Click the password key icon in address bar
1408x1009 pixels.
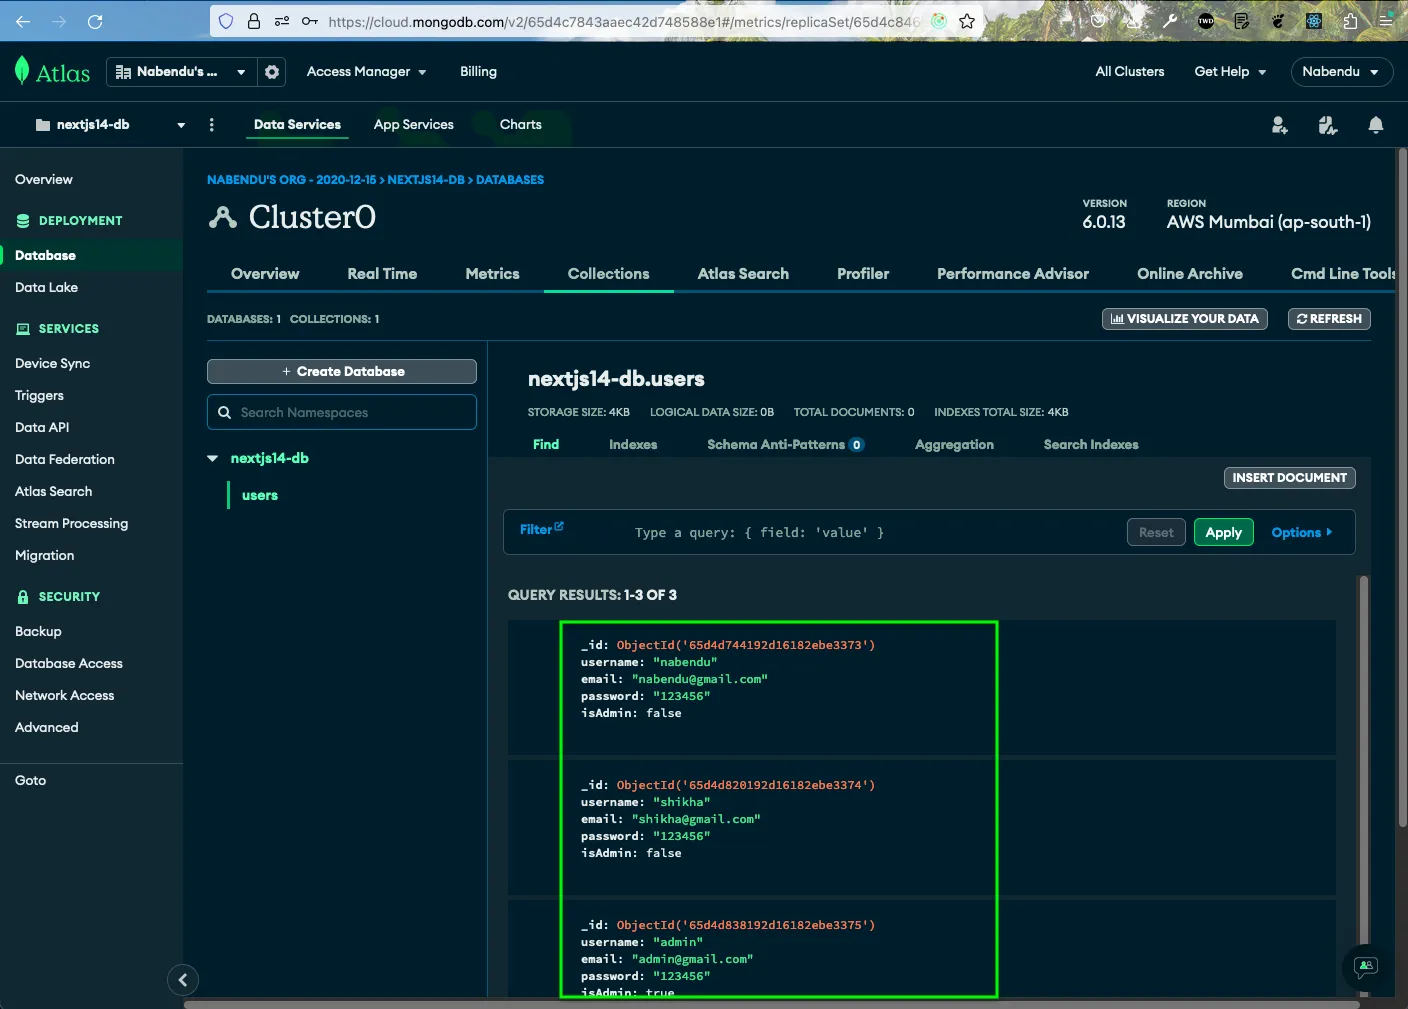[x=310, y=21]
